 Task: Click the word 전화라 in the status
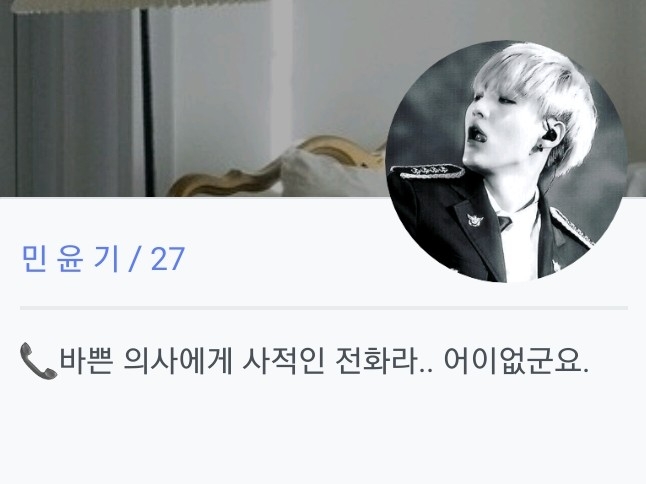pyautogui.click(x=384, y=361)
